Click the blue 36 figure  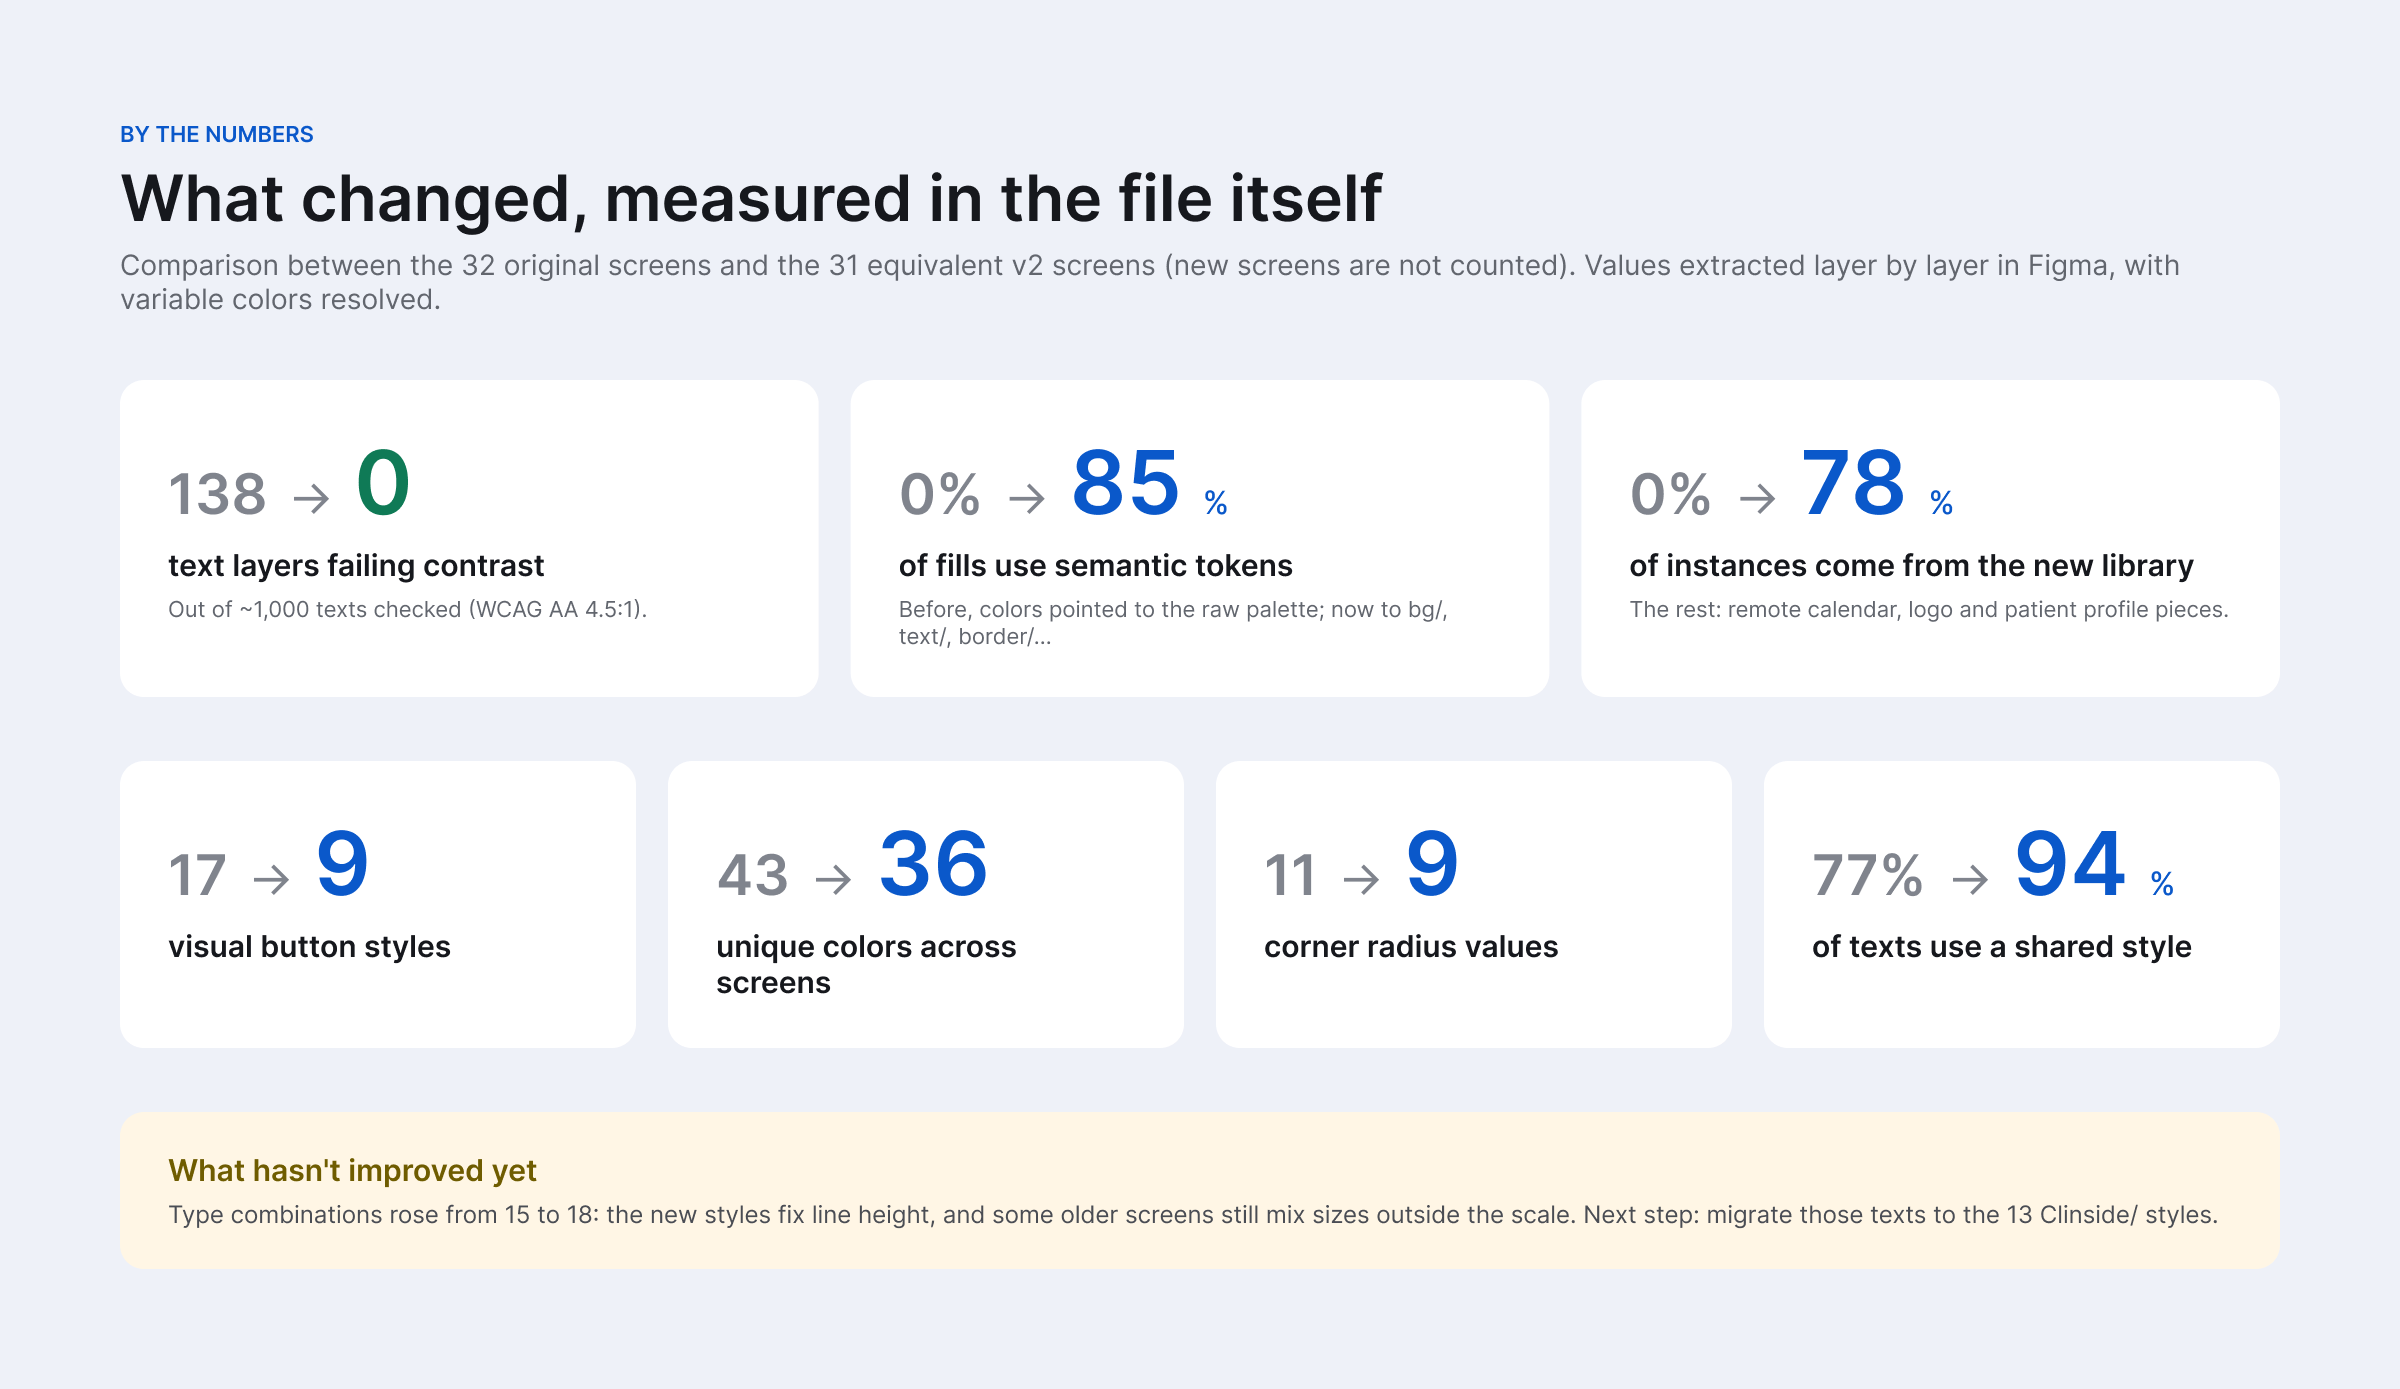934,864
